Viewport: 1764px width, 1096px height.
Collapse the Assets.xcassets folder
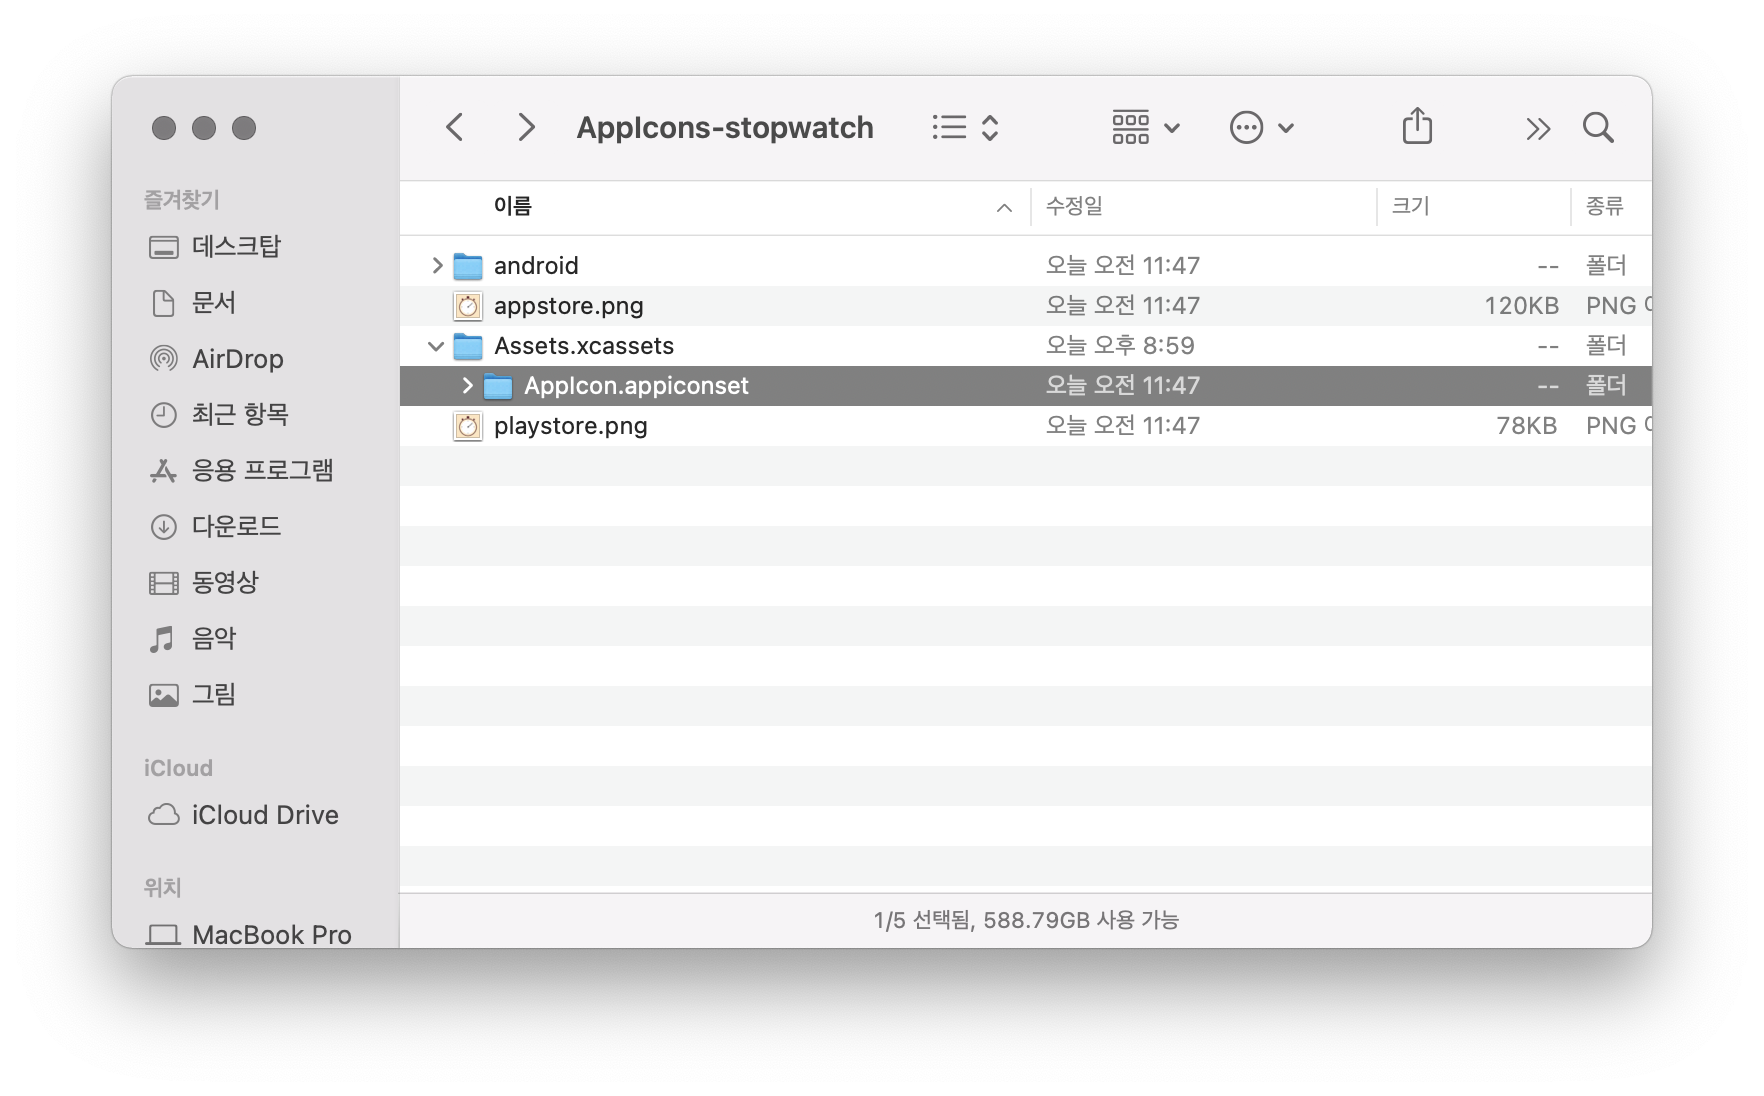click(436, 346)
